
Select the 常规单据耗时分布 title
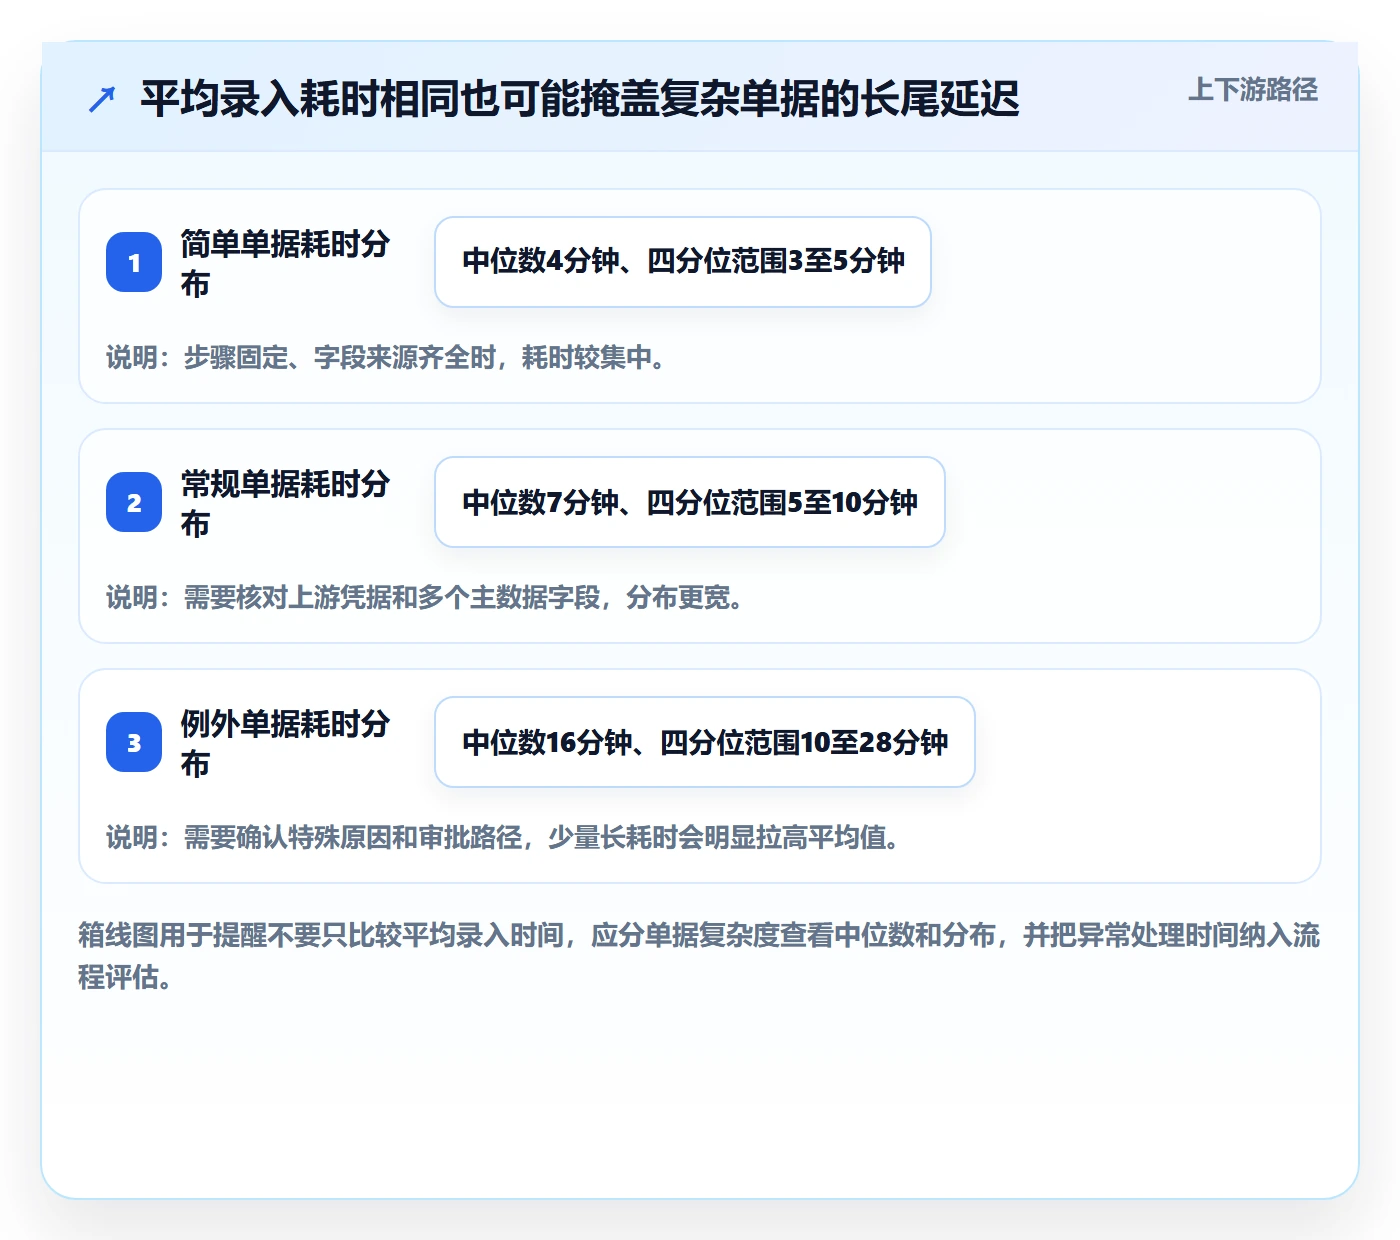tap(286, 503)
